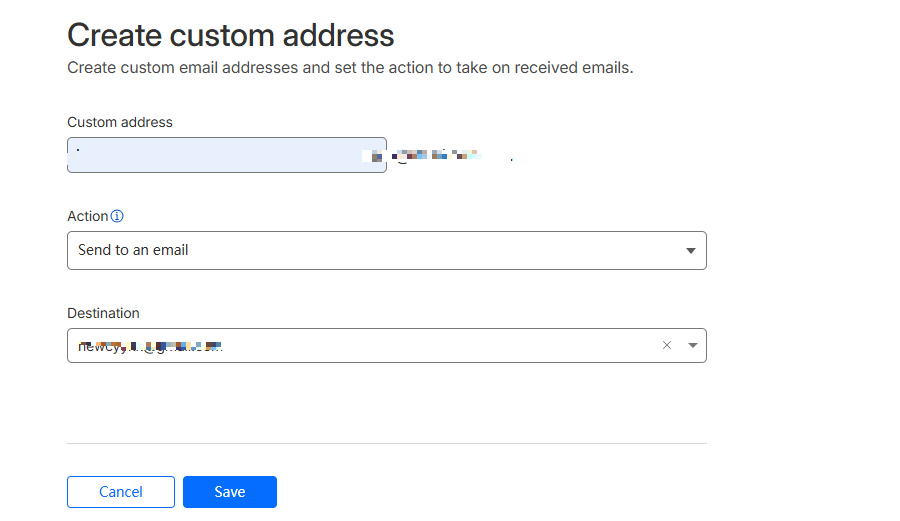Expand the Action dropdown arrow

click(x=691, y=251)
